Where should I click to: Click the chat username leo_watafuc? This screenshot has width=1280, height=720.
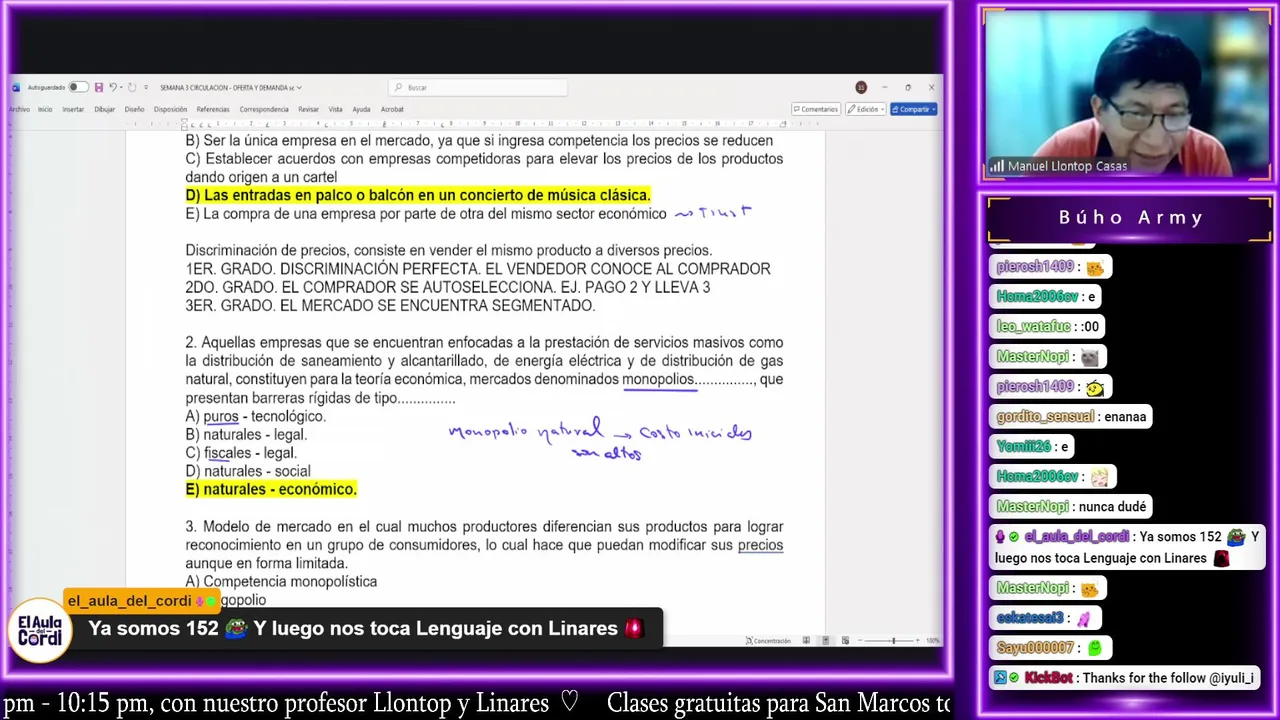[1033, 327]
